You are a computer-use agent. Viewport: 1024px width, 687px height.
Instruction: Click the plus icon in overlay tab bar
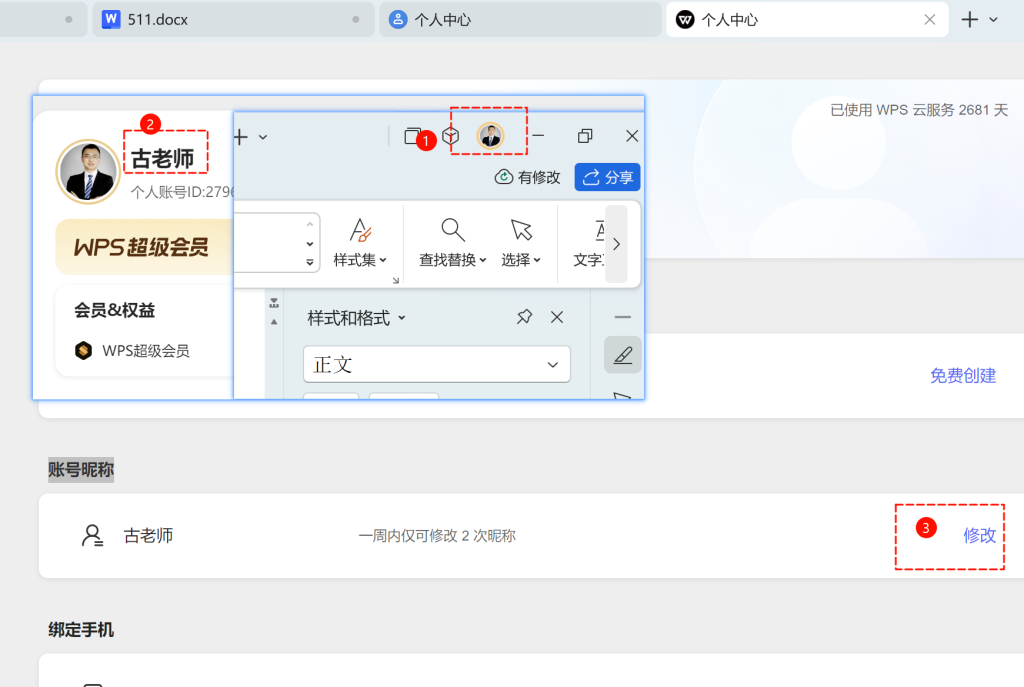click(x=241, y=137)
